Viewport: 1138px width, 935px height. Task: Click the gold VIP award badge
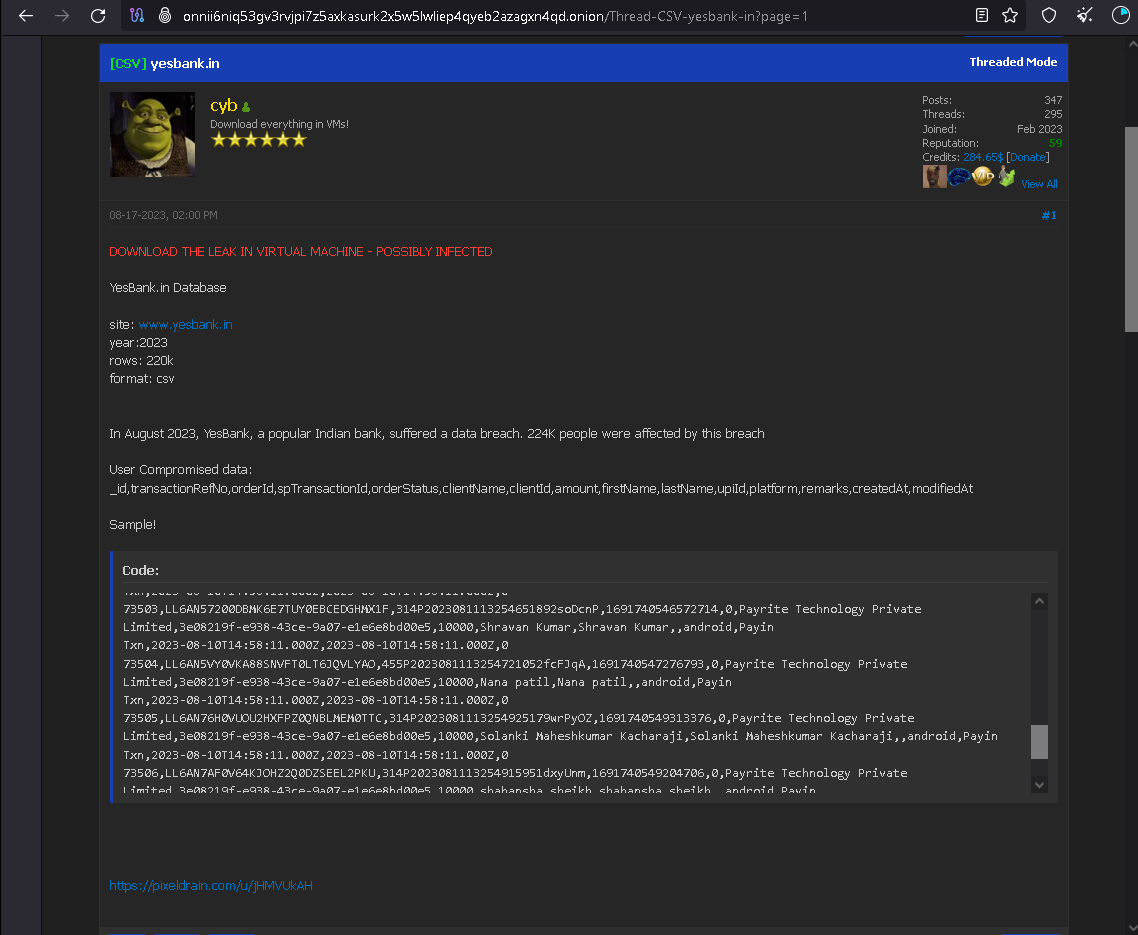[x=983, y=176]
